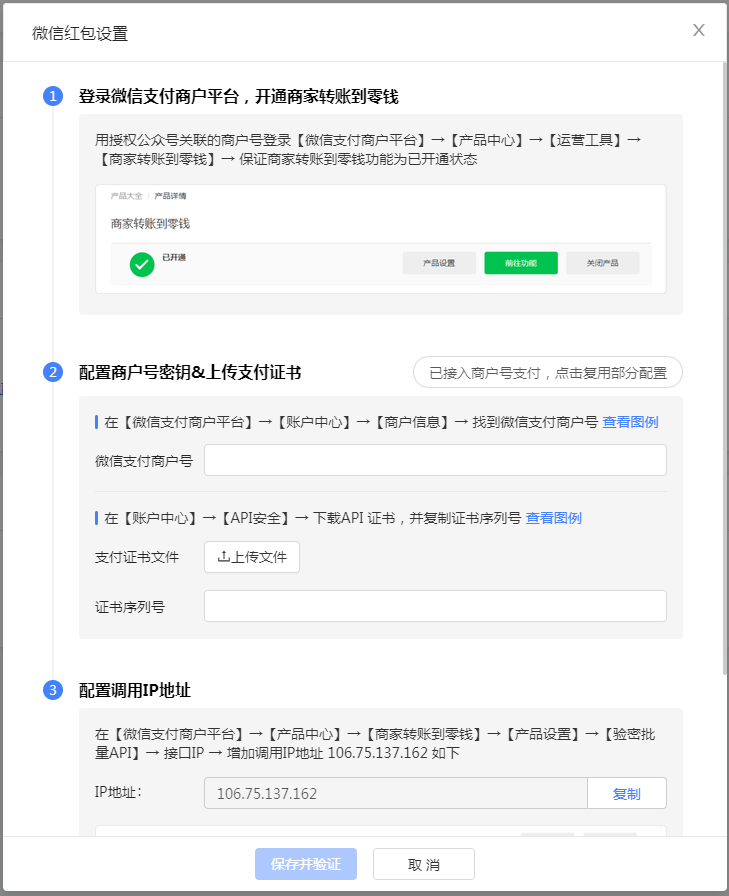Click the 微信红包设置 dialog title
The image size is (729, 896).
80,34
